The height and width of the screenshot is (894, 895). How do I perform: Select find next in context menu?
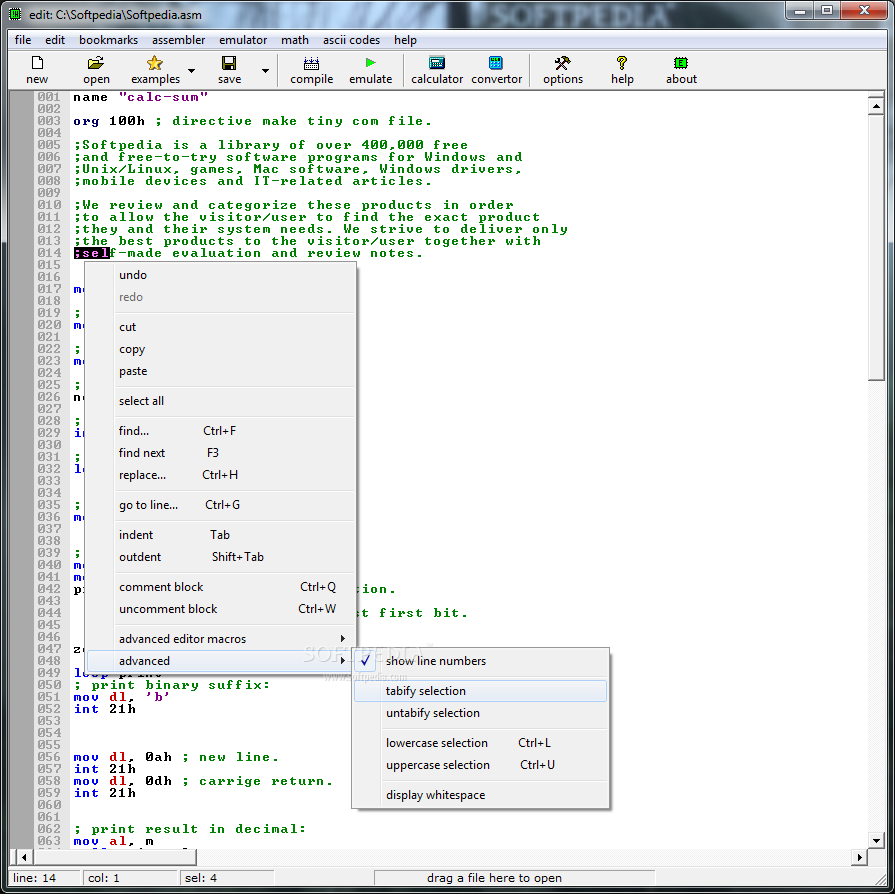click(221, 453)
